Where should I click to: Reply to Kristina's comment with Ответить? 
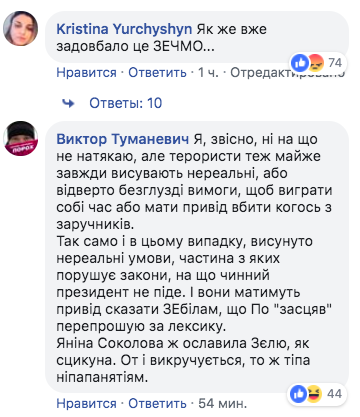tap(157, 72)
